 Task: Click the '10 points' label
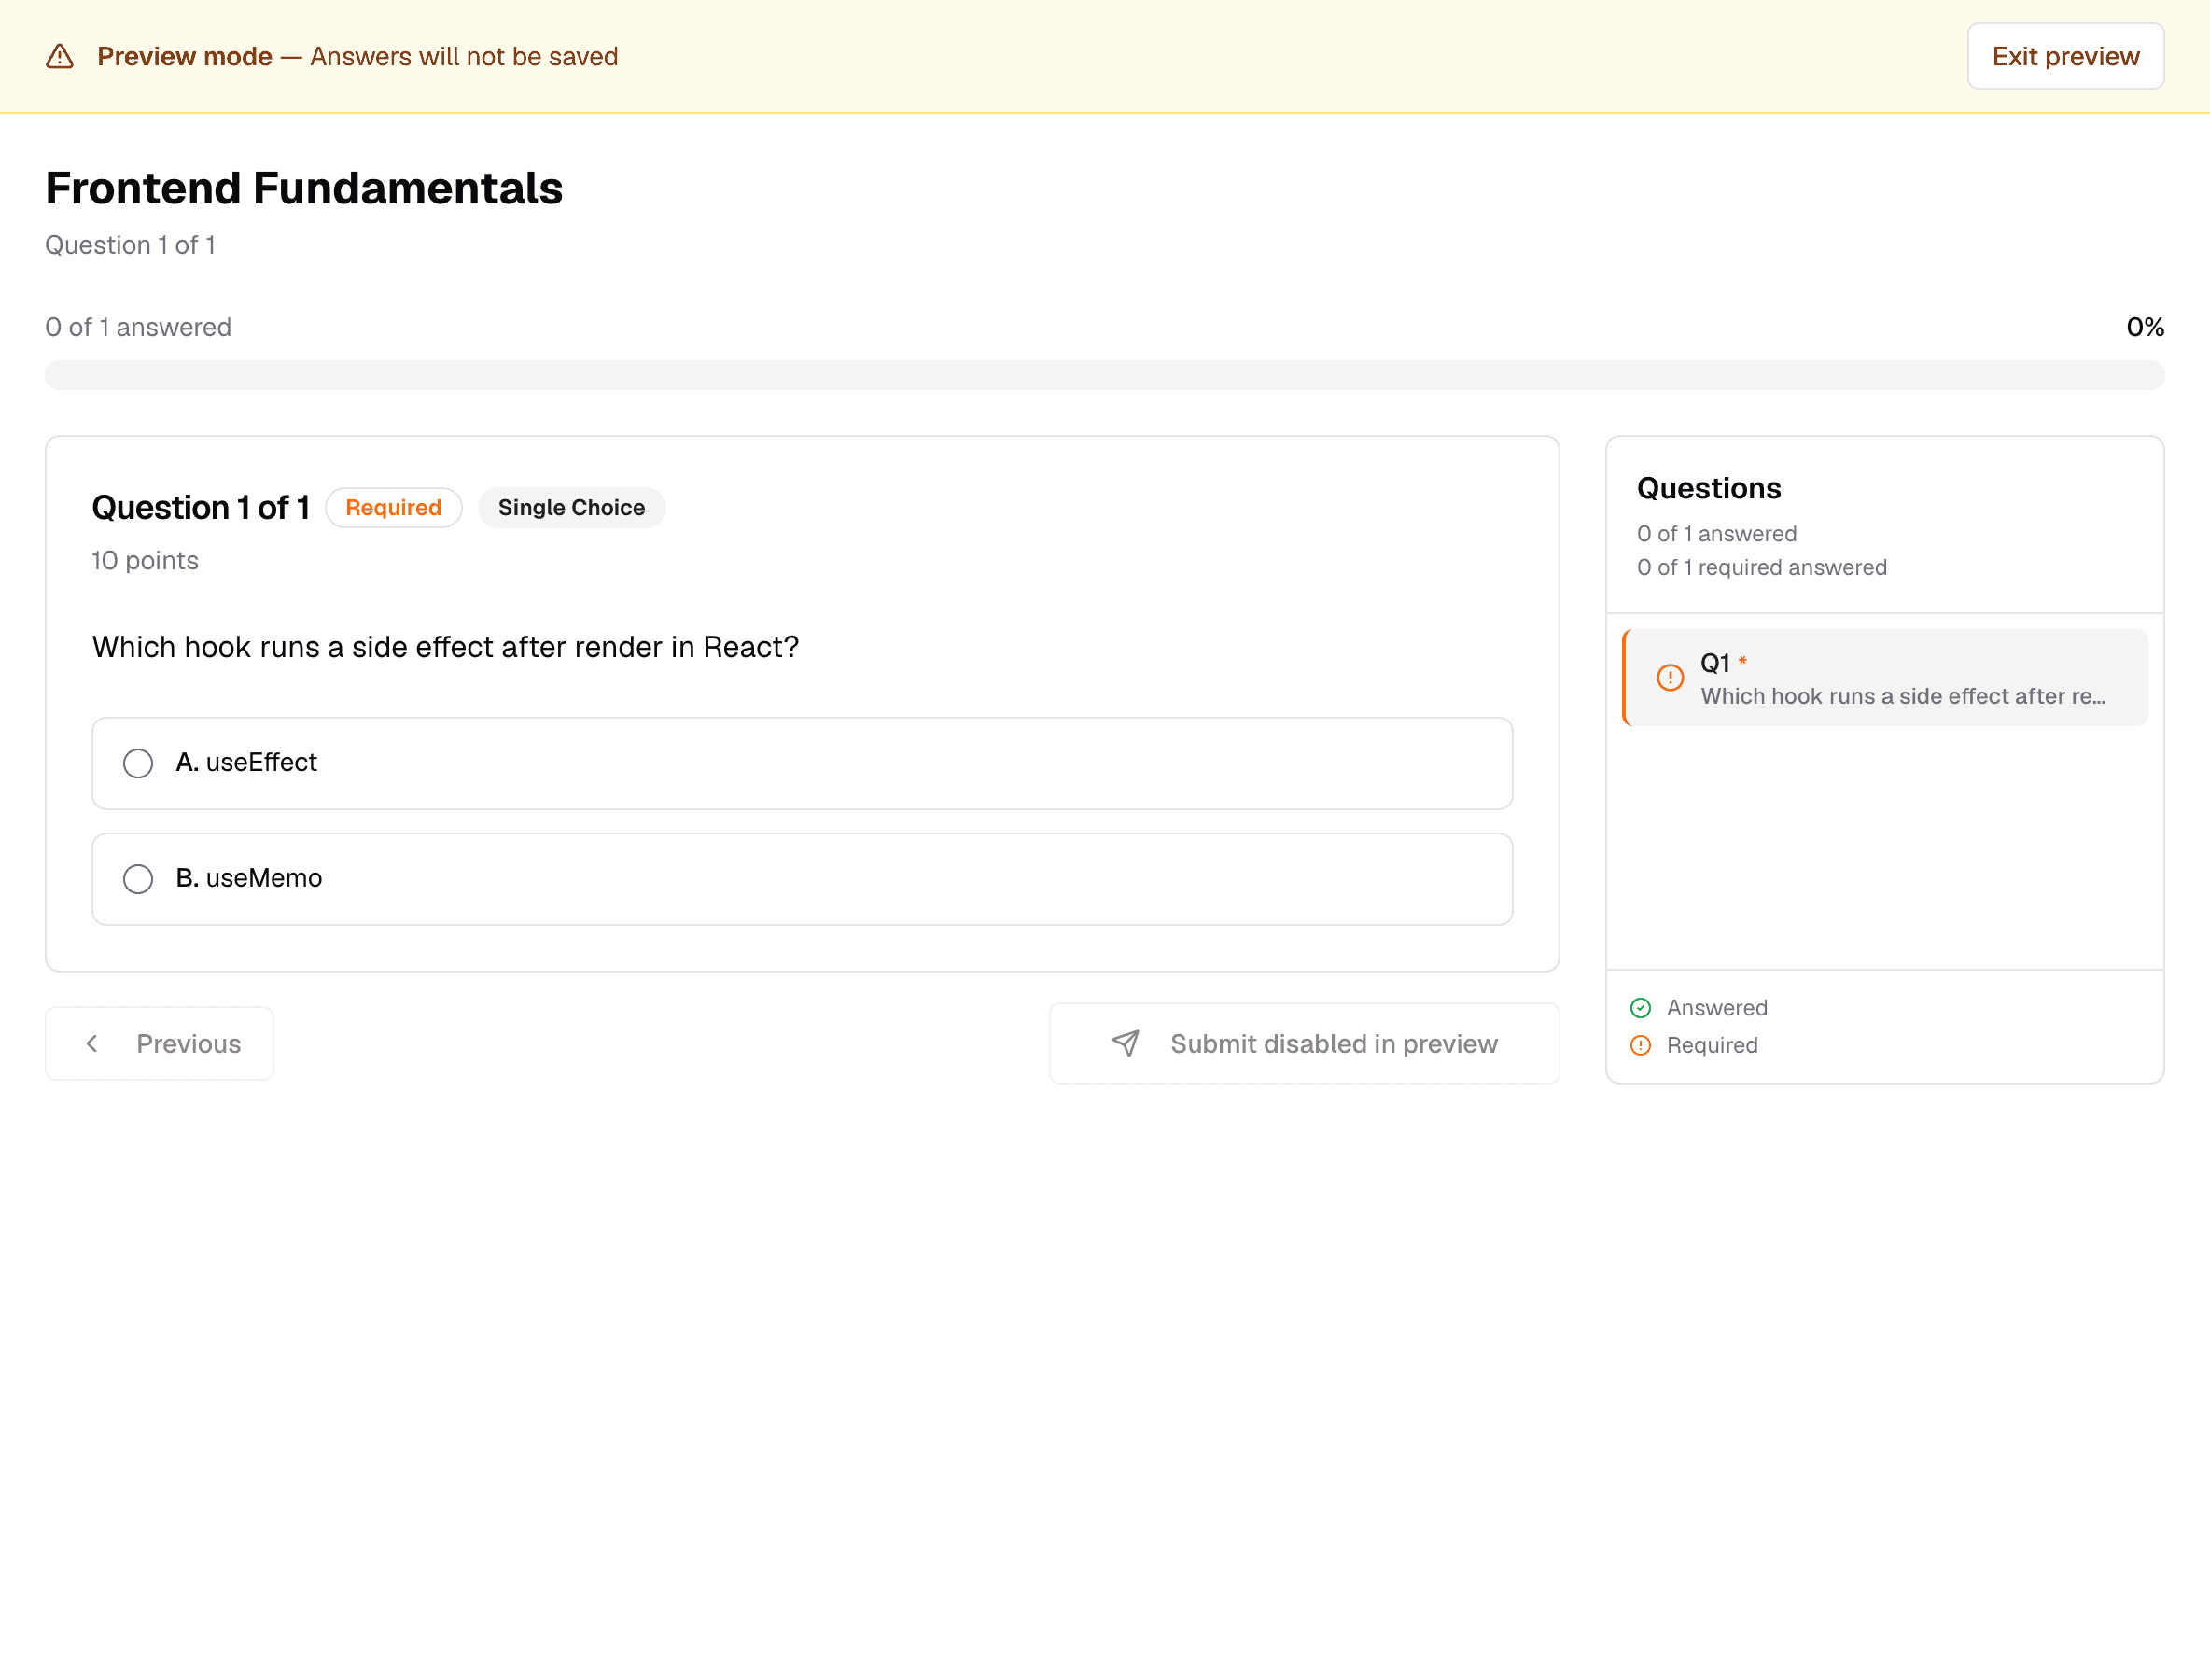click(145, 560)
